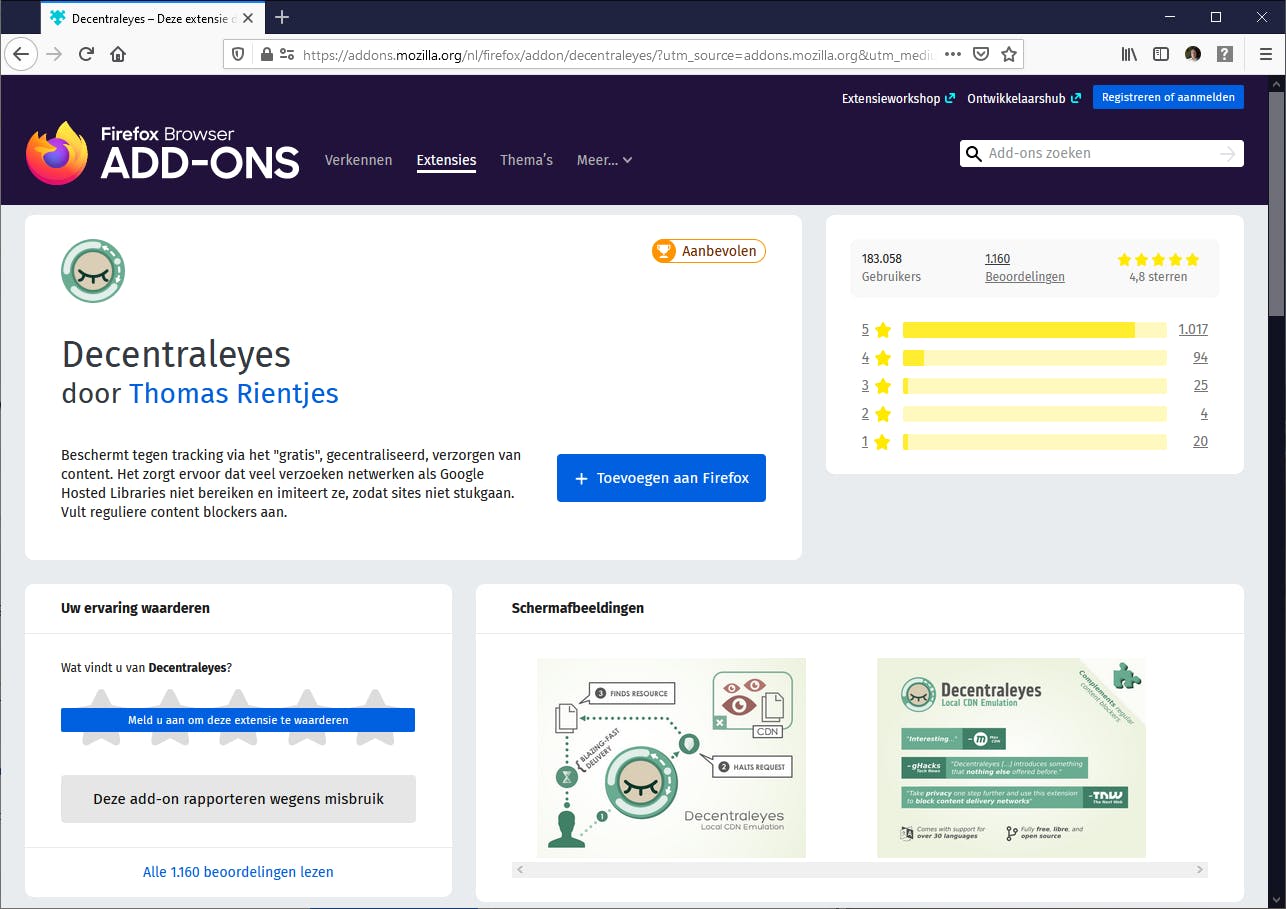Open the CDN diagram screenshot thumbnail
The height and width of the screenshot is (909, 1286).
click(x=671, y=757)
